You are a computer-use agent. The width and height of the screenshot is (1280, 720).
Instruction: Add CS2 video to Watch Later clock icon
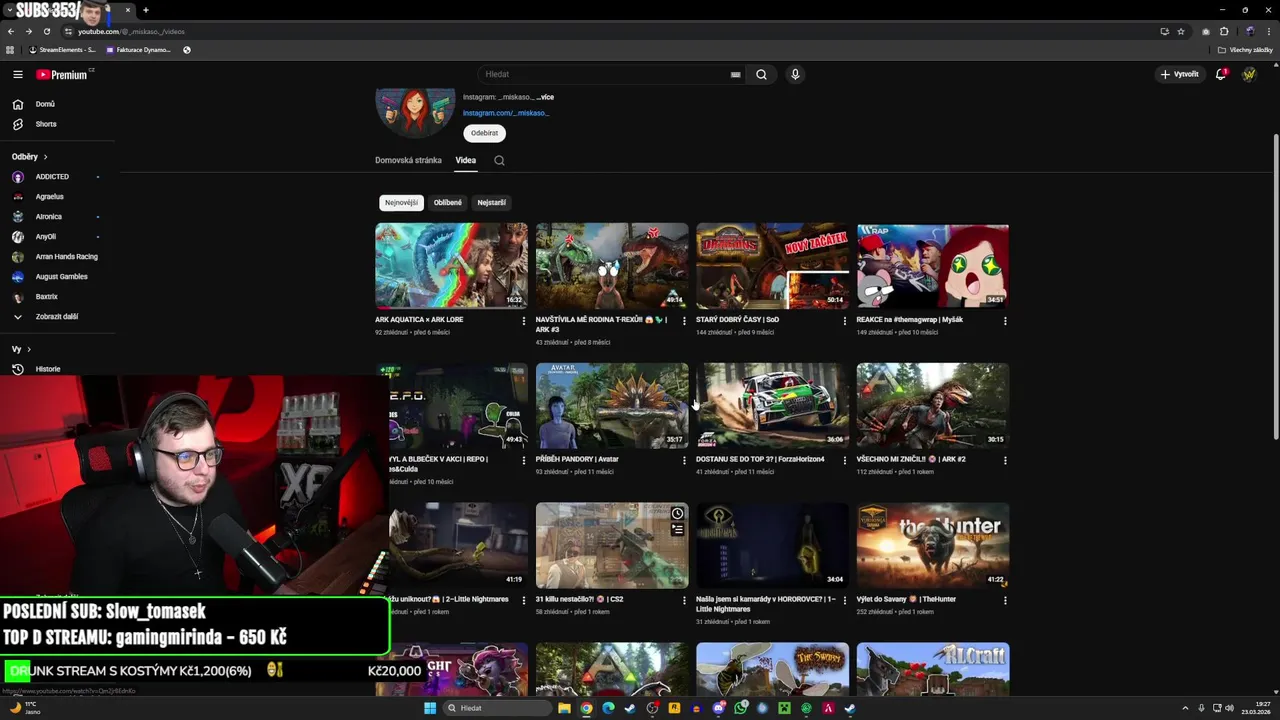(677, 514)
